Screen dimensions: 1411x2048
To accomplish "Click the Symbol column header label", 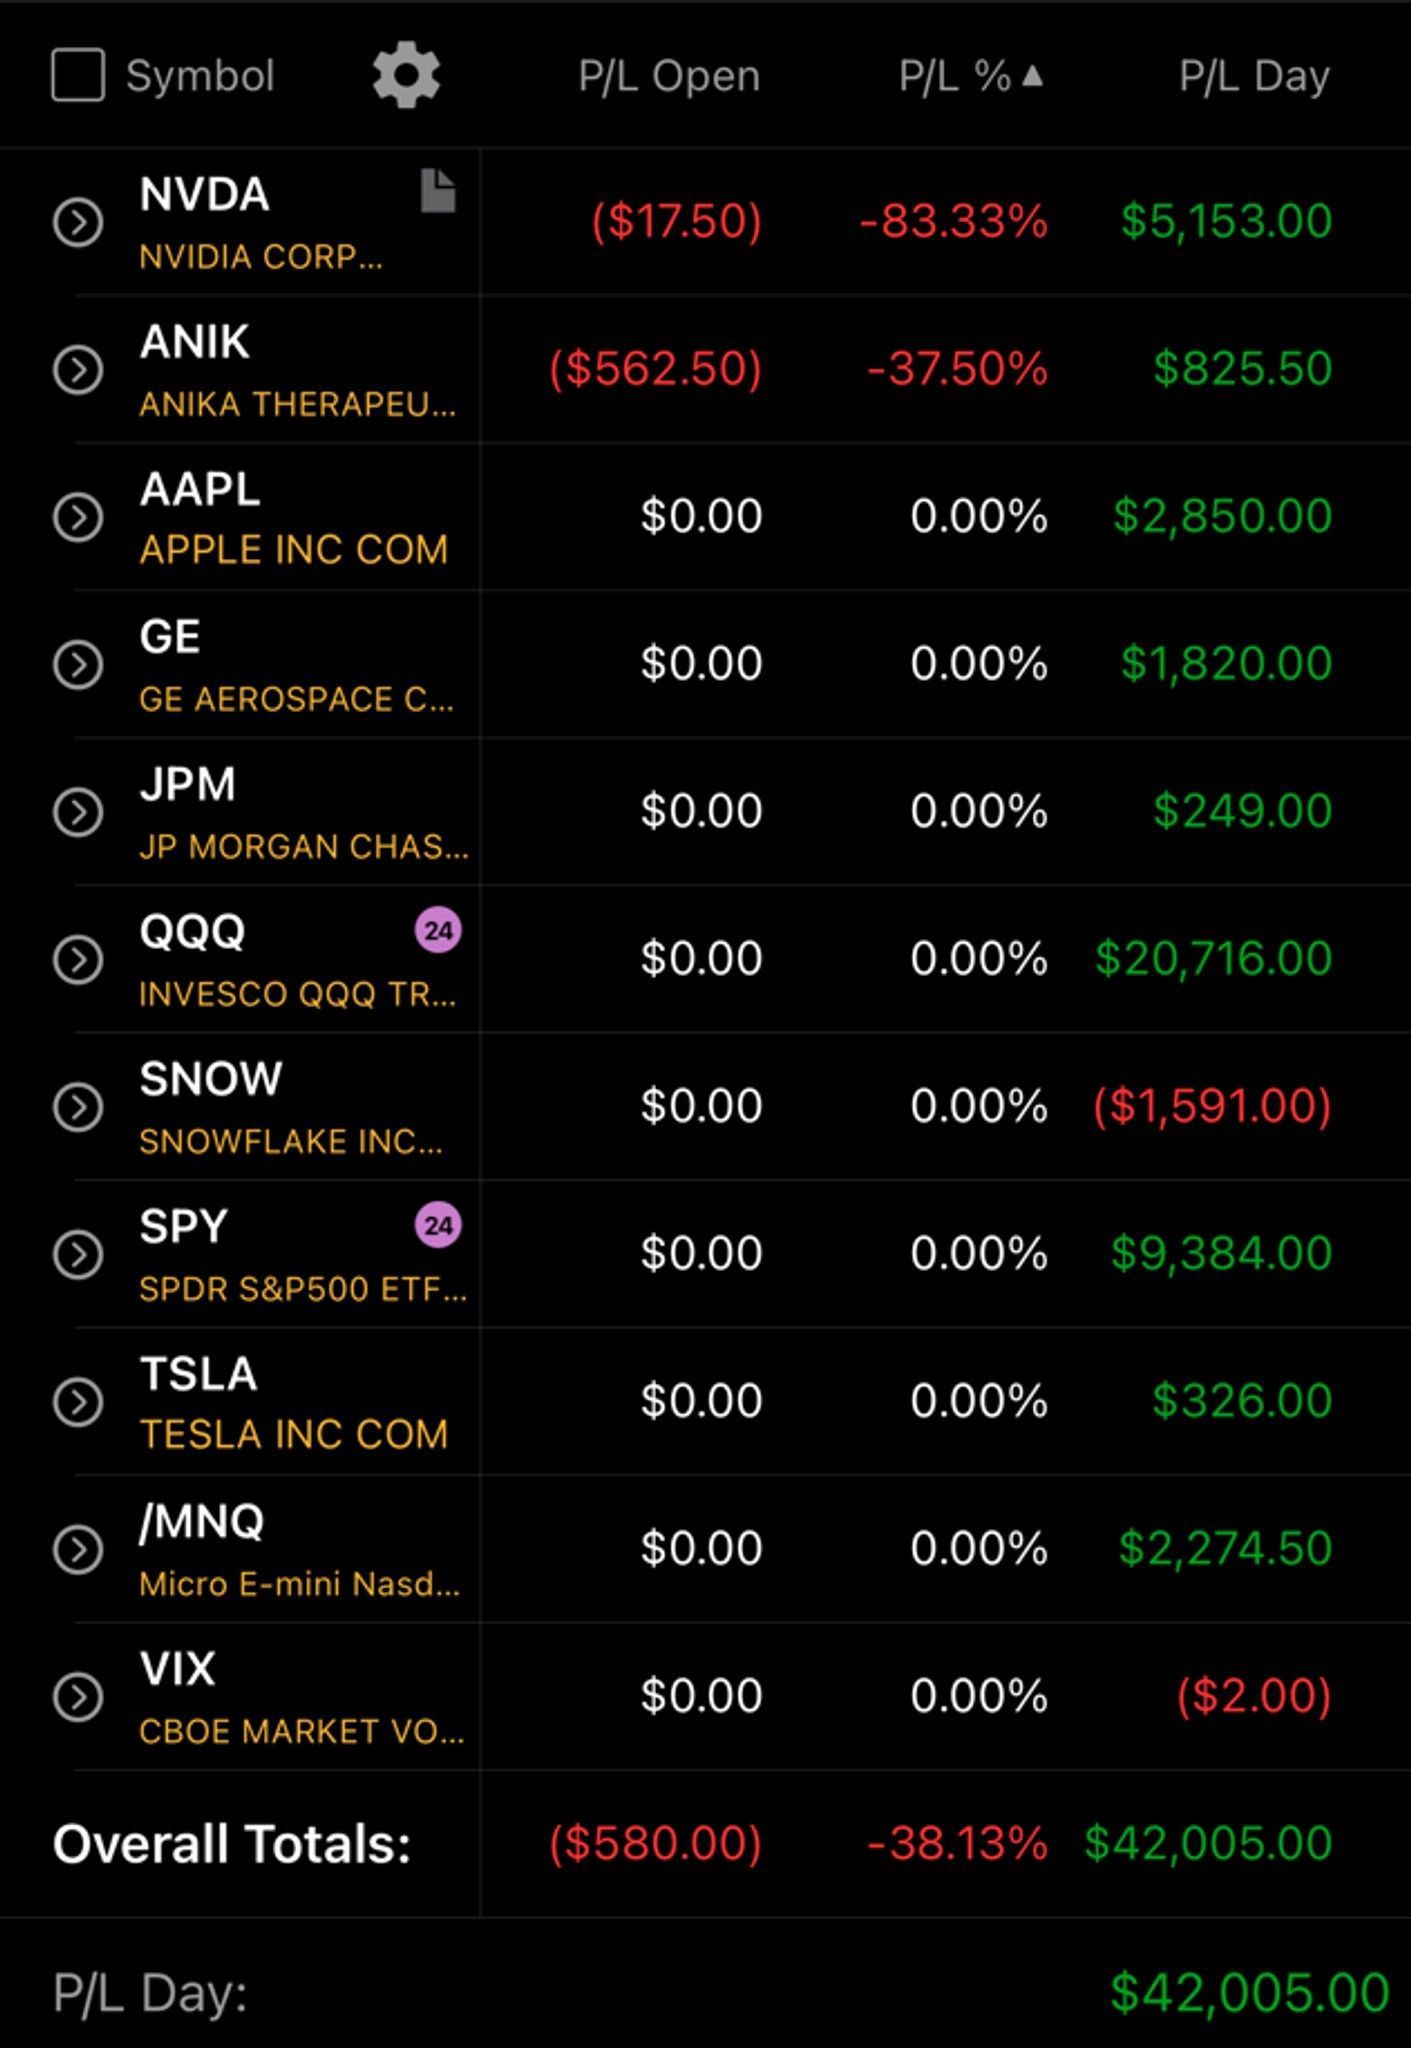I will click(200, 77).
